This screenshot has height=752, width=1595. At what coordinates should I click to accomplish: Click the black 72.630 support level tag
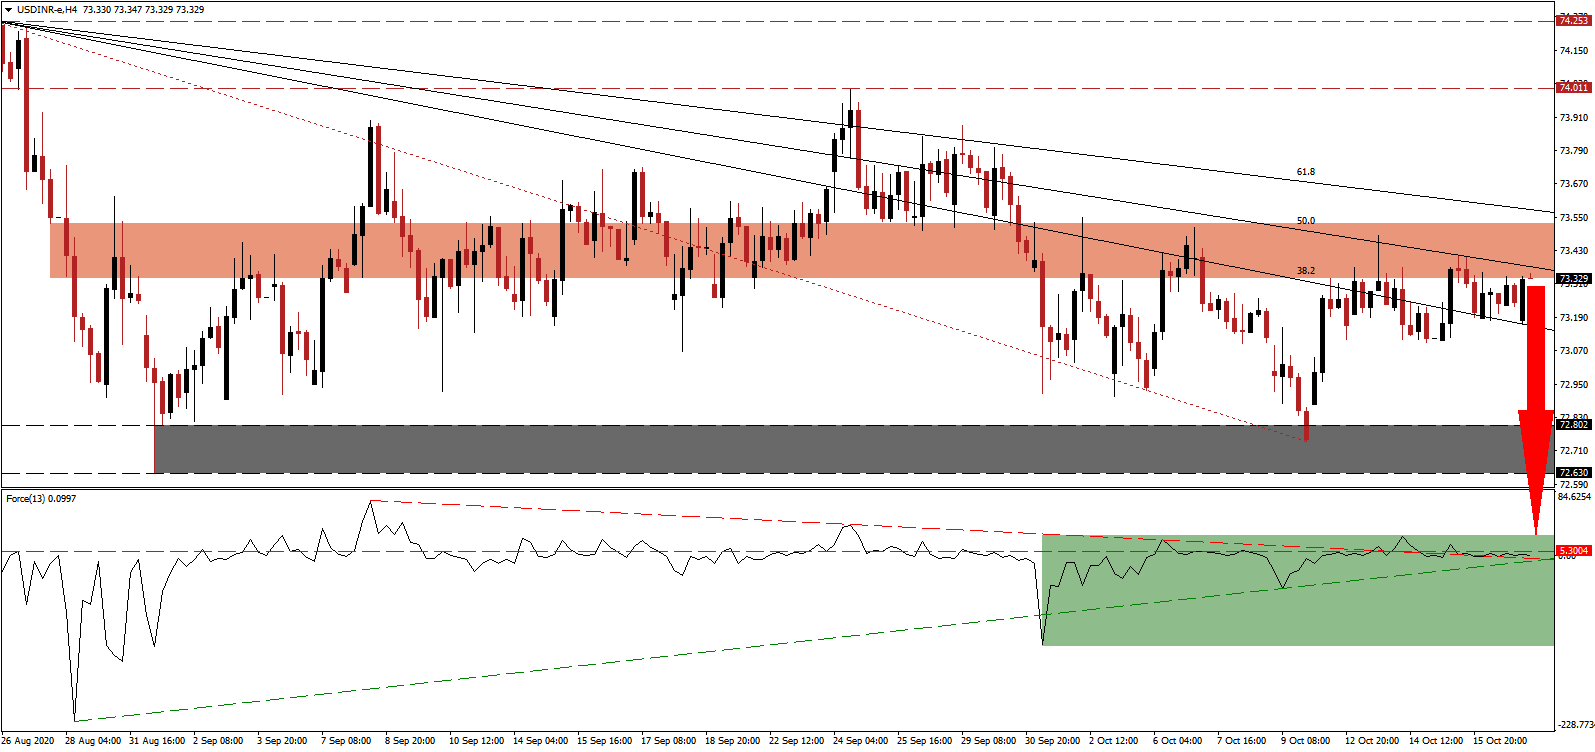1573,473
